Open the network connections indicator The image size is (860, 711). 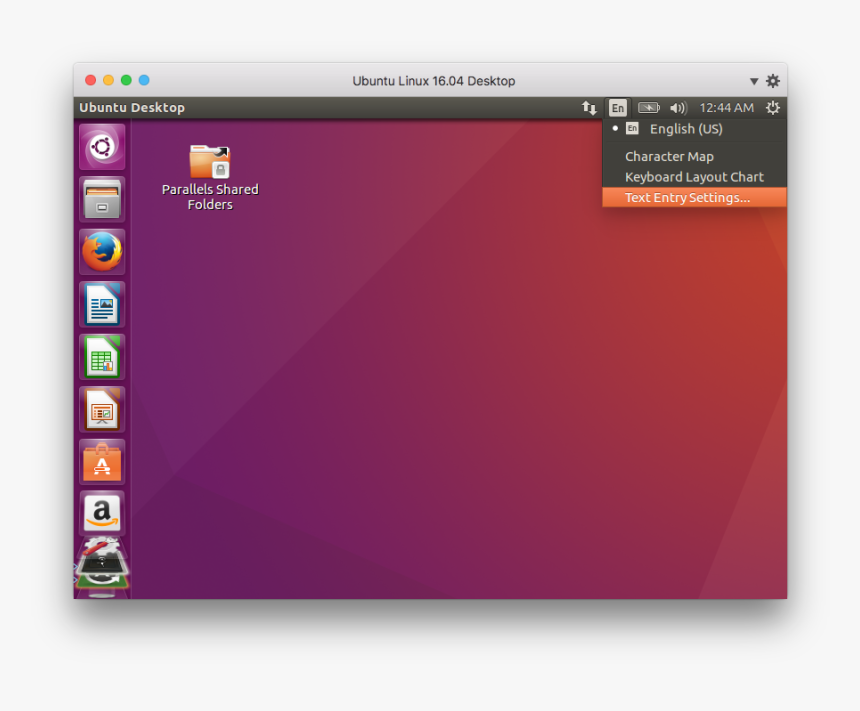589,108
